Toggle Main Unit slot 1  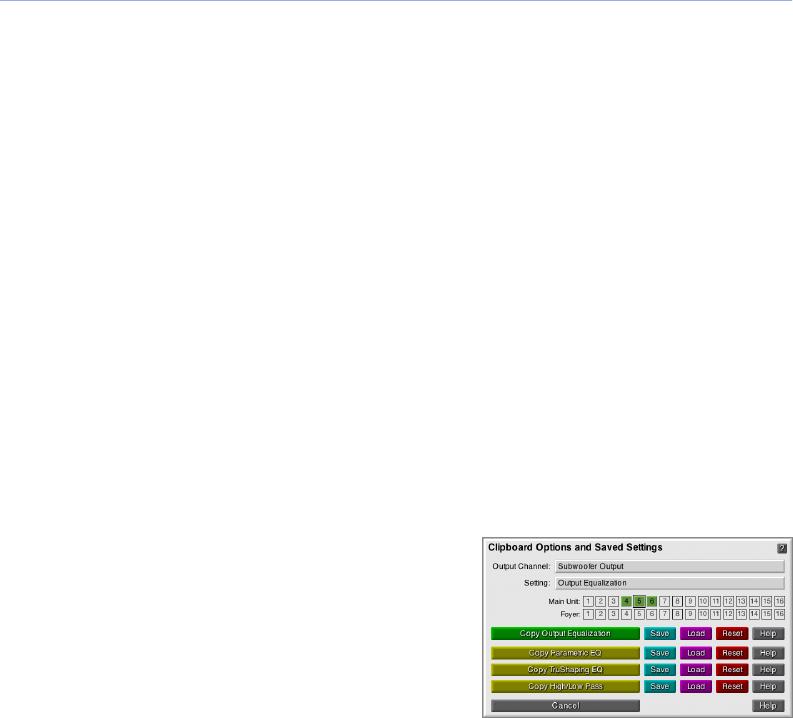tap(588, 601)
